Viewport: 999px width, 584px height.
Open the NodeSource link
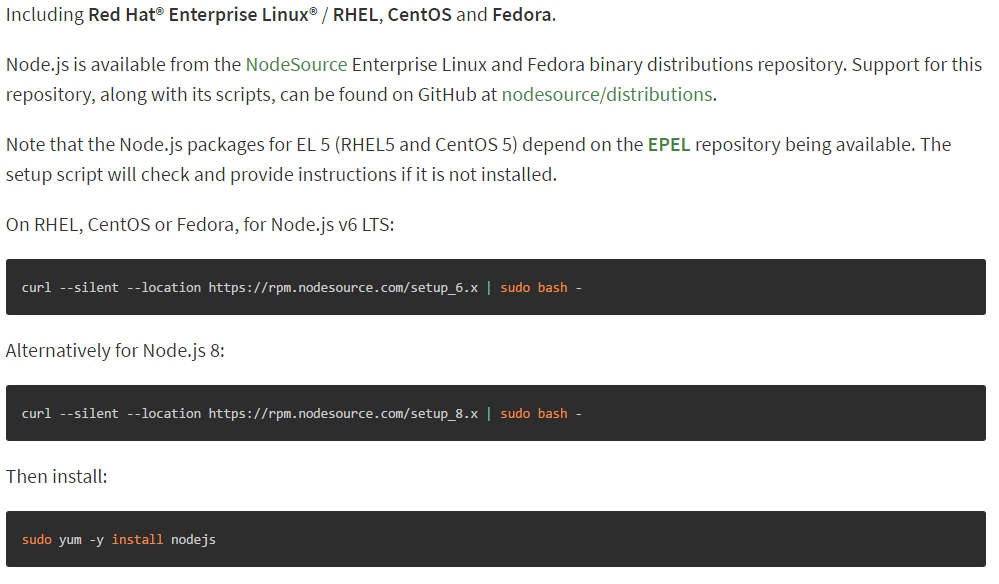[x=296, y=65]
